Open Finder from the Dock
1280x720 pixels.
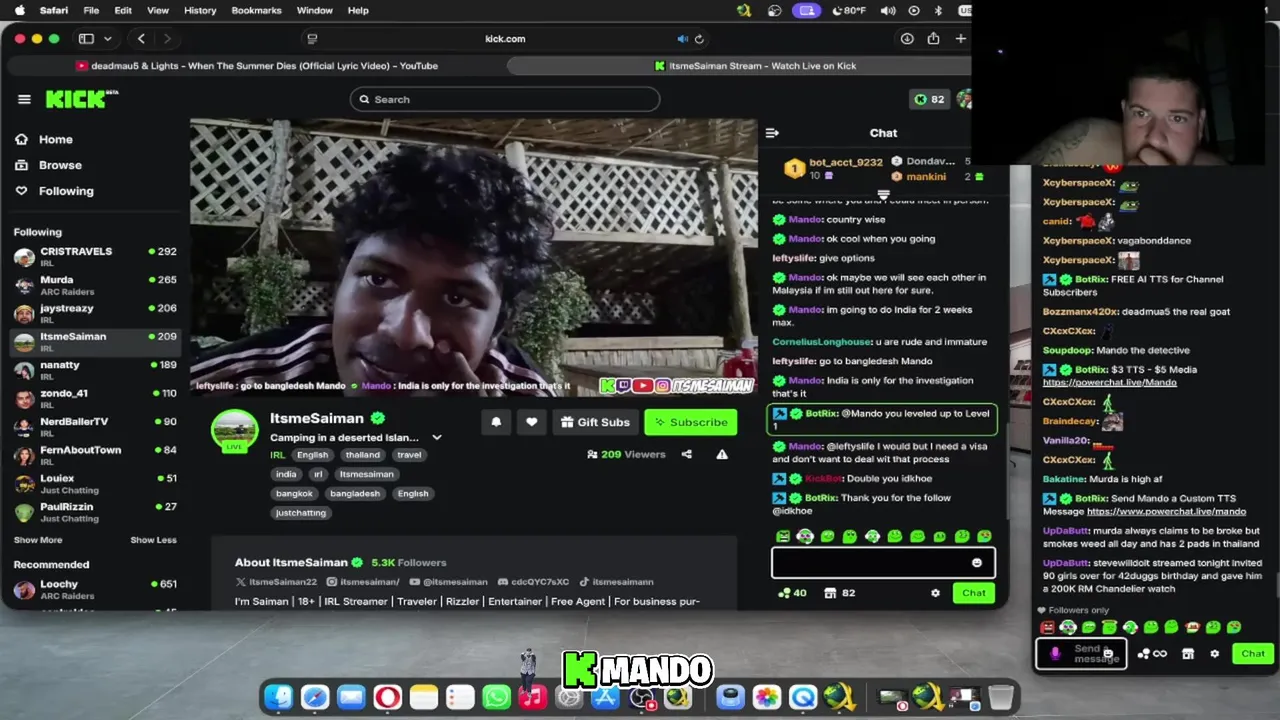point(278,697)
